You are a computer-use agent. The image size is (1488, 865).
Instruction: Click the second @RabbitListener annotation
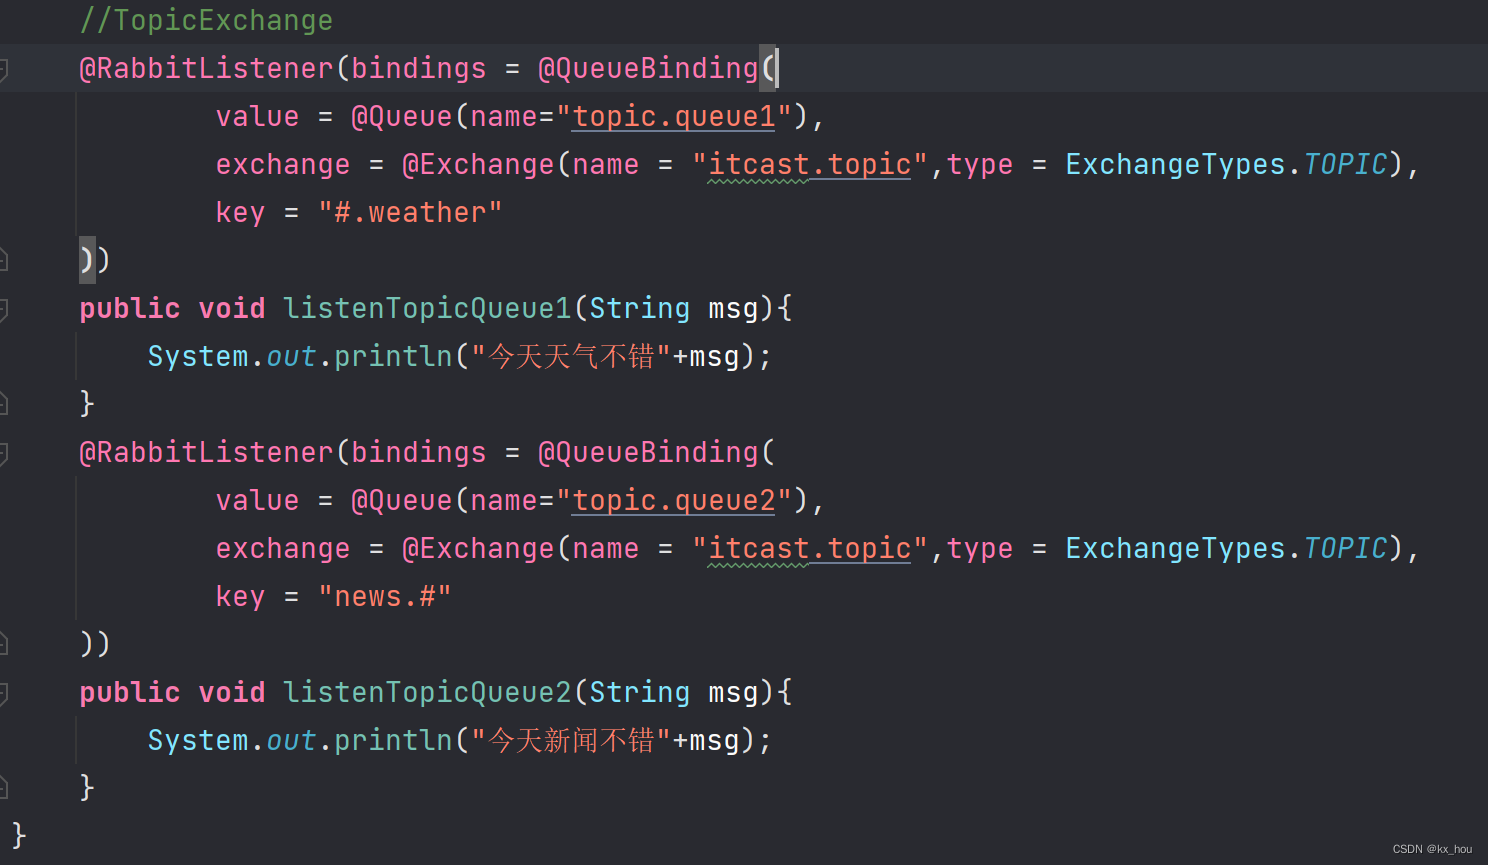[206, 452]
